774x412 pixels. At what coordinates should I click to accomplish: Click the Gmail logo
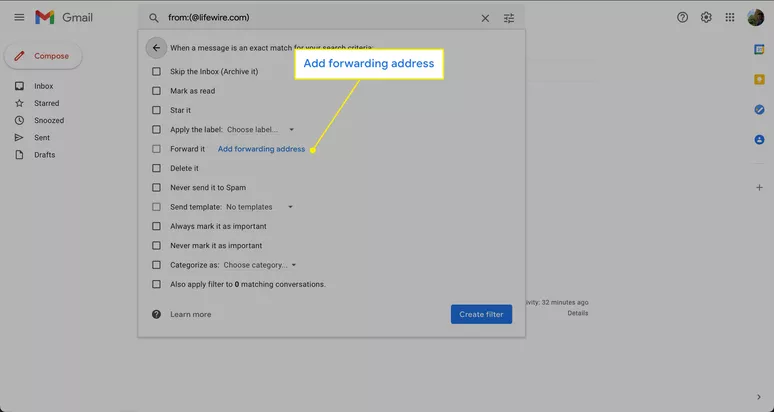point(64,17)
